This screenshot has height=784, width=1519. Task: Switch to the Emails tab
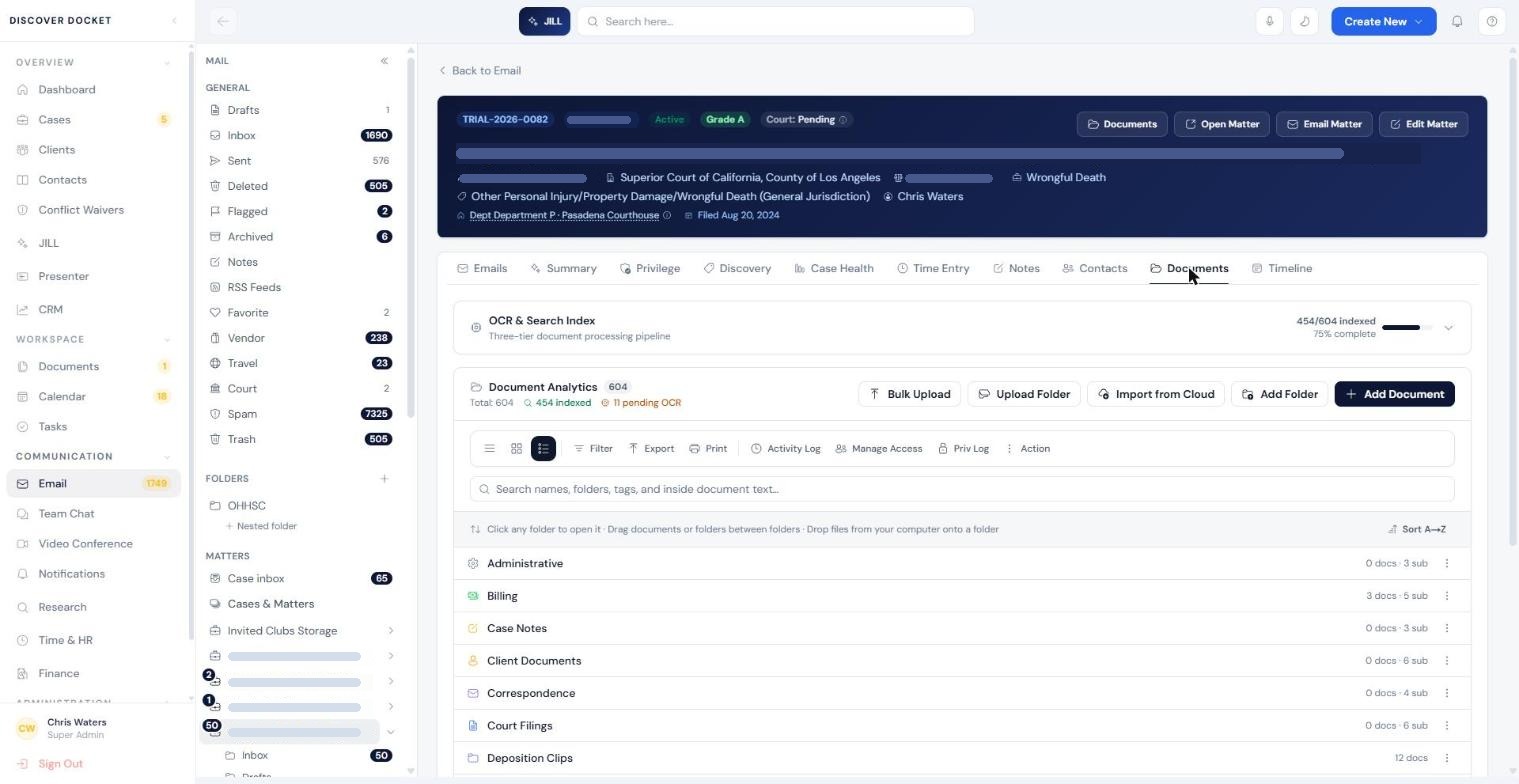[482, 268]
